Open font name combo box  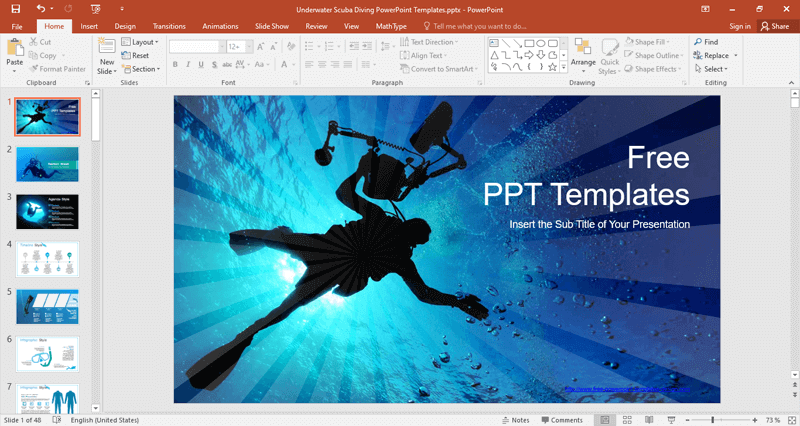197,46
